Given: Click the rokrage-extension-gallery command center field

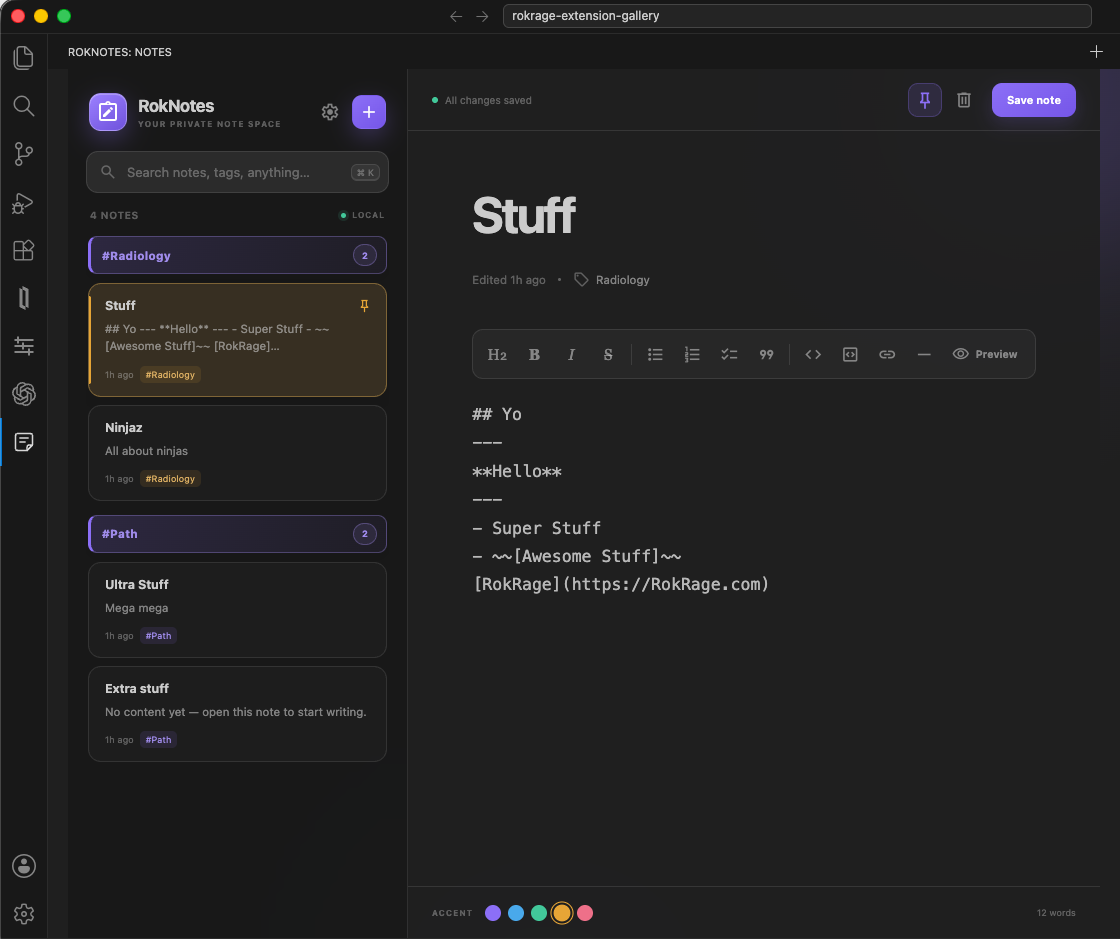Looking at the screenshot, I should (796, 16).
